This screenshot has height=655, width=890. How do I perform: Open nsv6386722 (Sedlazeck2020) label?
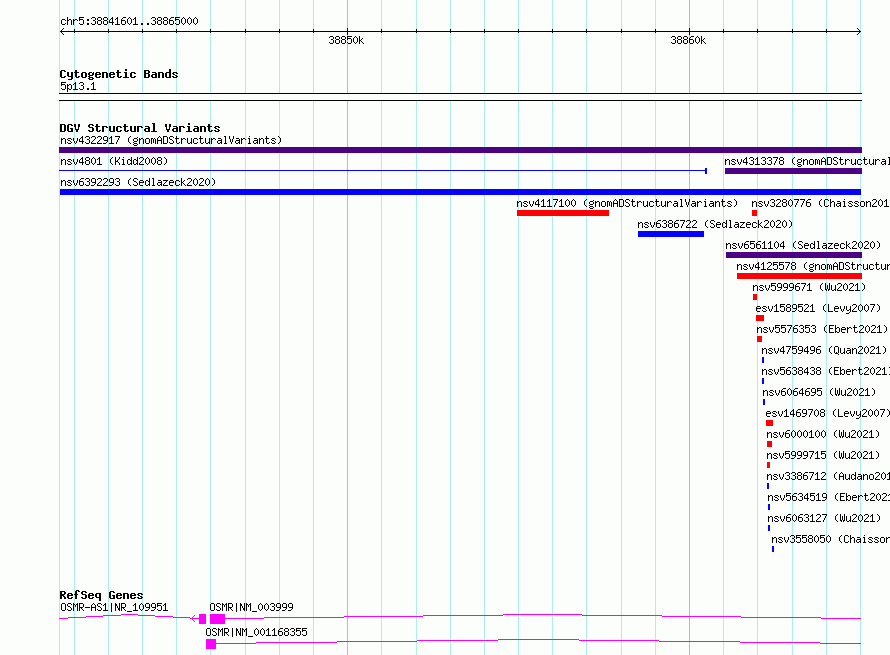pos(715,224)
